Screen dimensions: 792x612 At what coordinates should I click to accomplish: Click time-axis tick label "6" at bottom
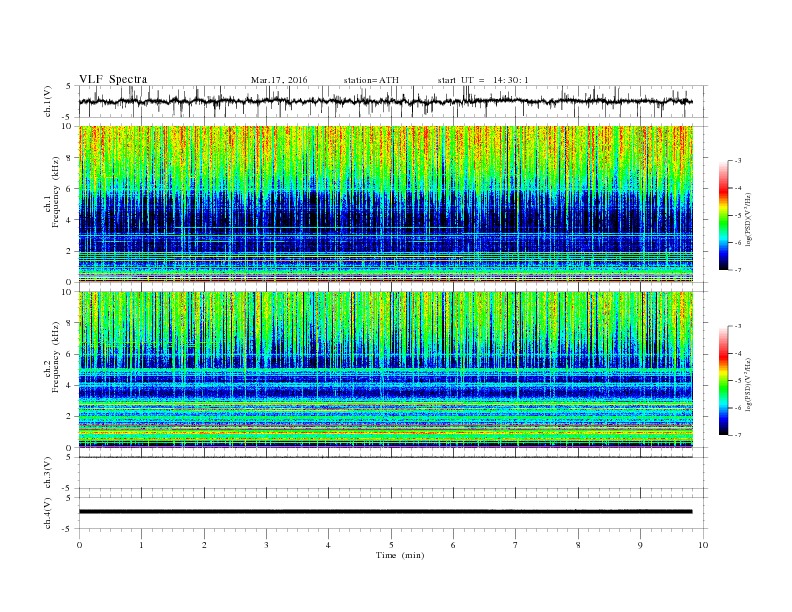click(x=453, y=545)
